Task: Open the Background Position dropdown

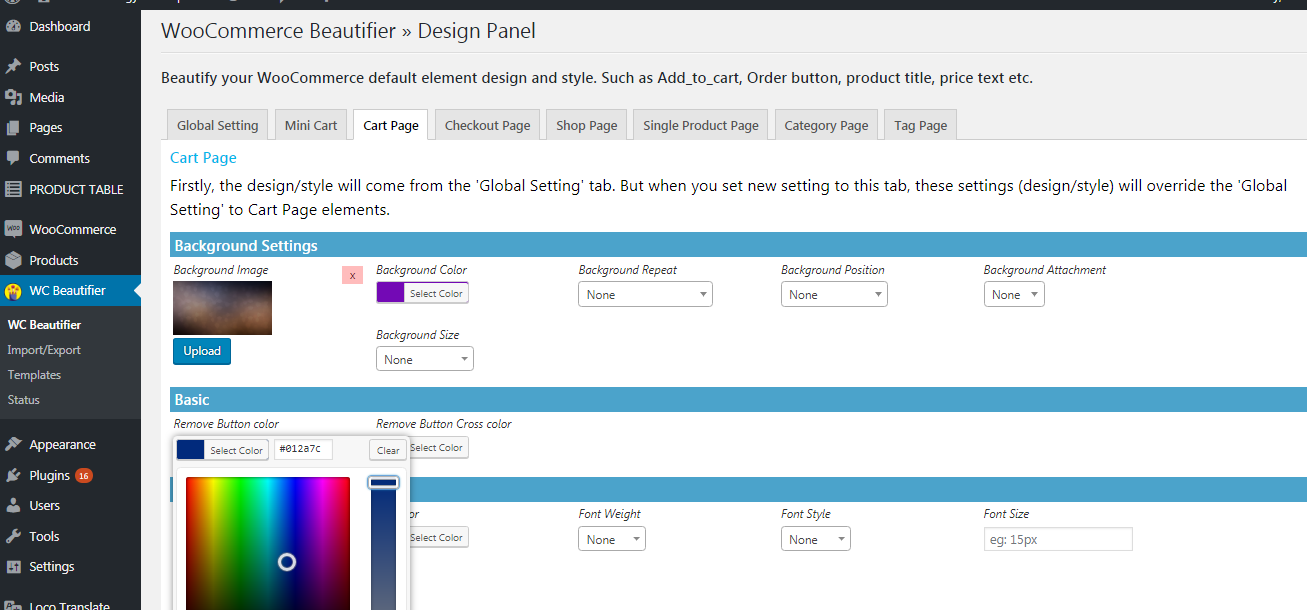Action: pos(834,294)
